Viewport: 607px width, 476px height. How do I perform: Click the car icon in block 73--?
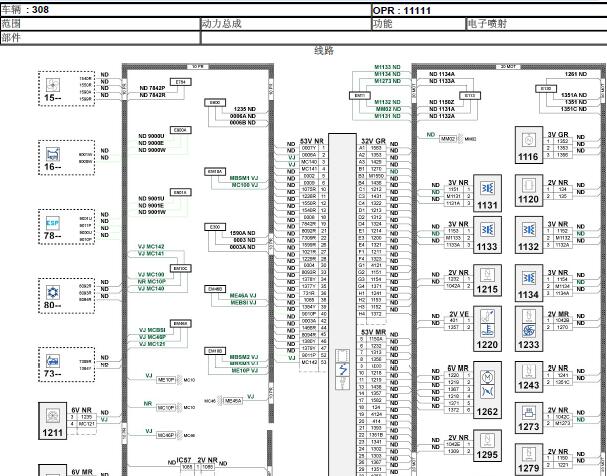tap(53, 361)
